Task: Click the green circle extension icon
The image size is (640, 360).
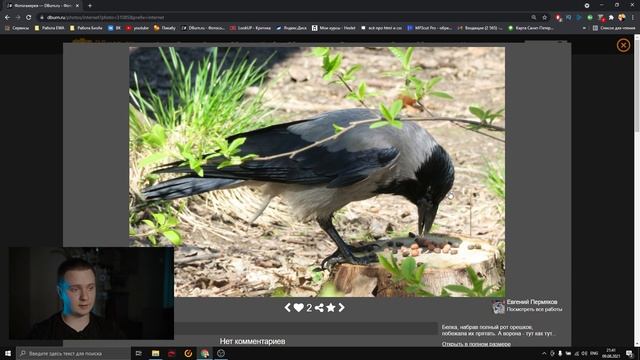Action: point(590,18)
